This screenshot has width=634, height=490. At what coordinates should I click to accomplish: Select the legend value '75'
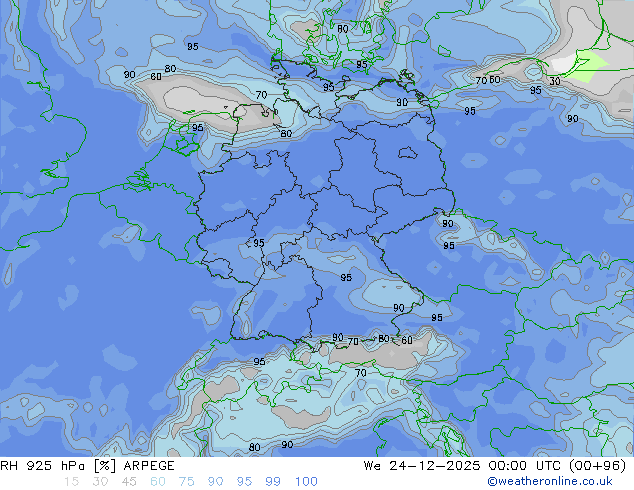click(186, 481)
